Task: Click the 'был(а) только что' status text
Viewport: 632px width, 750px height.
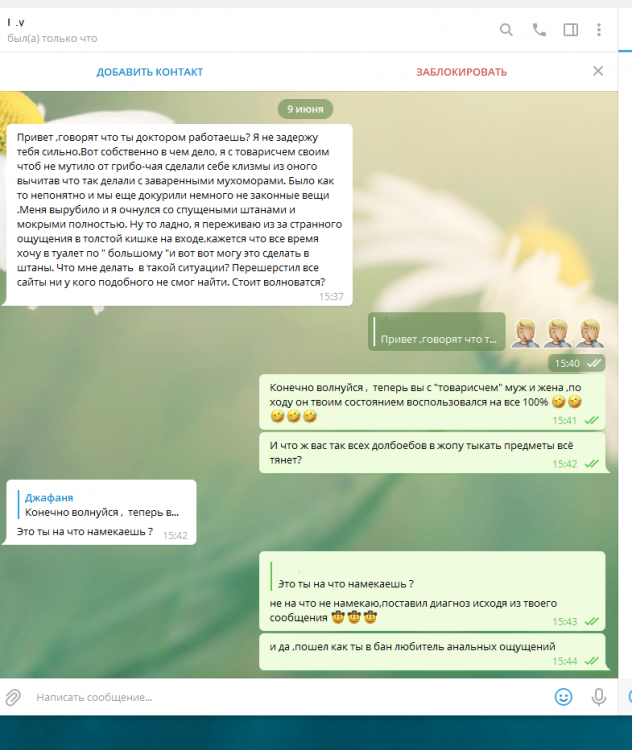Action: (x=52, y=38)
